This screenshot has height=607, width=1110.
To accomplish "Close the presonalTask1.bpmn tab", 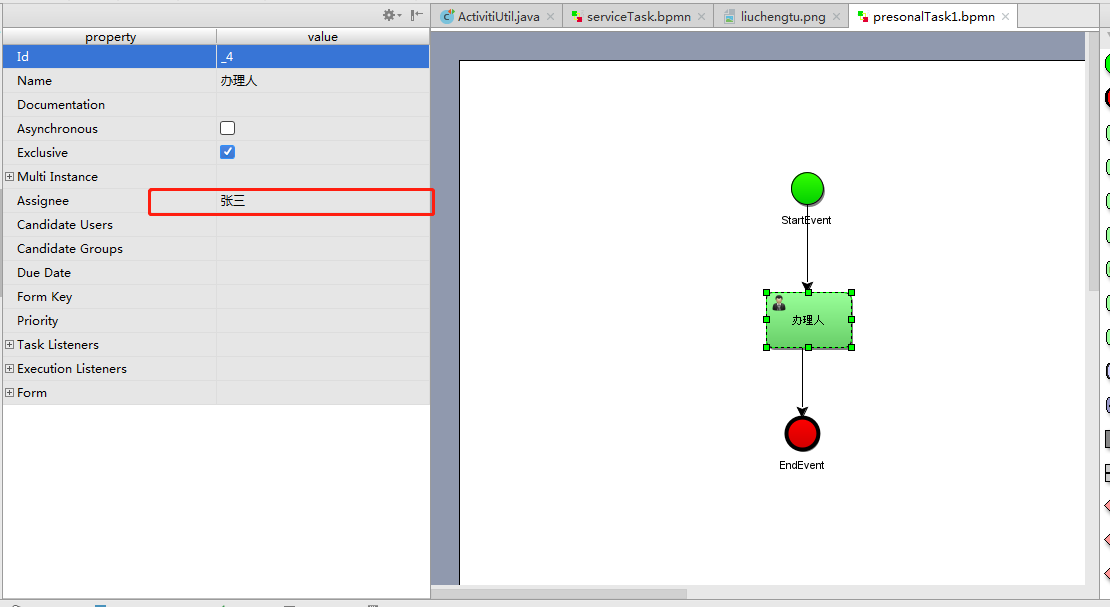I will point(1005,16).
